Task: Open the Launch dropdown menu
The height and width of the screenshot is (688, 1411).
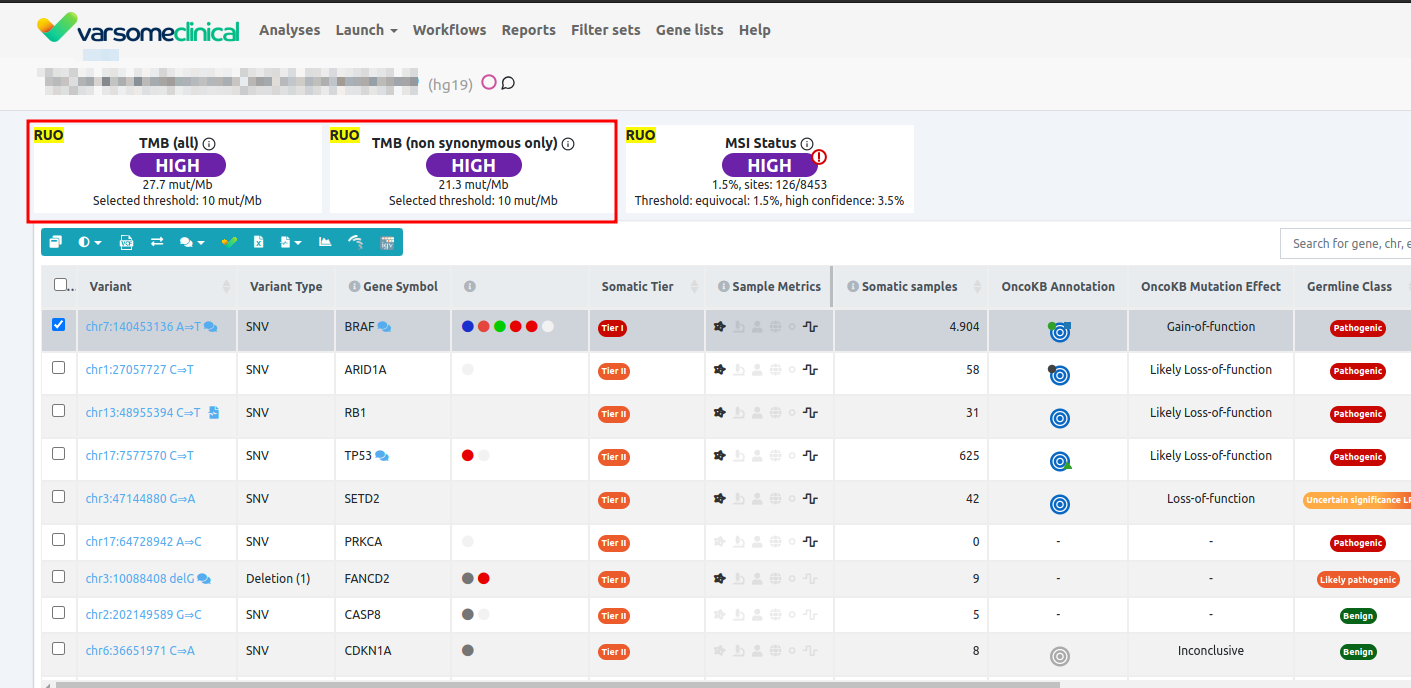Action: [366, 30]
